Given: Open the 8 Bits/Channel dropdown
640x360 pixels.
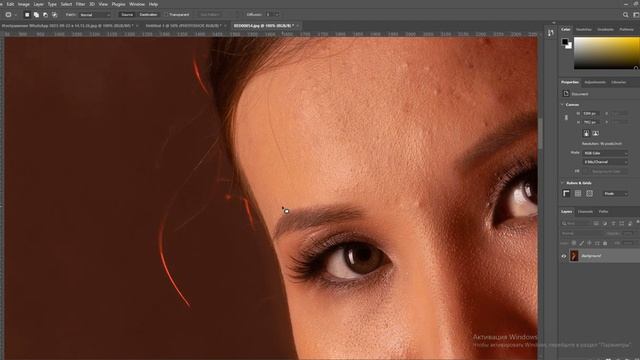Looking at the screenshot, I should pos(605,162).
